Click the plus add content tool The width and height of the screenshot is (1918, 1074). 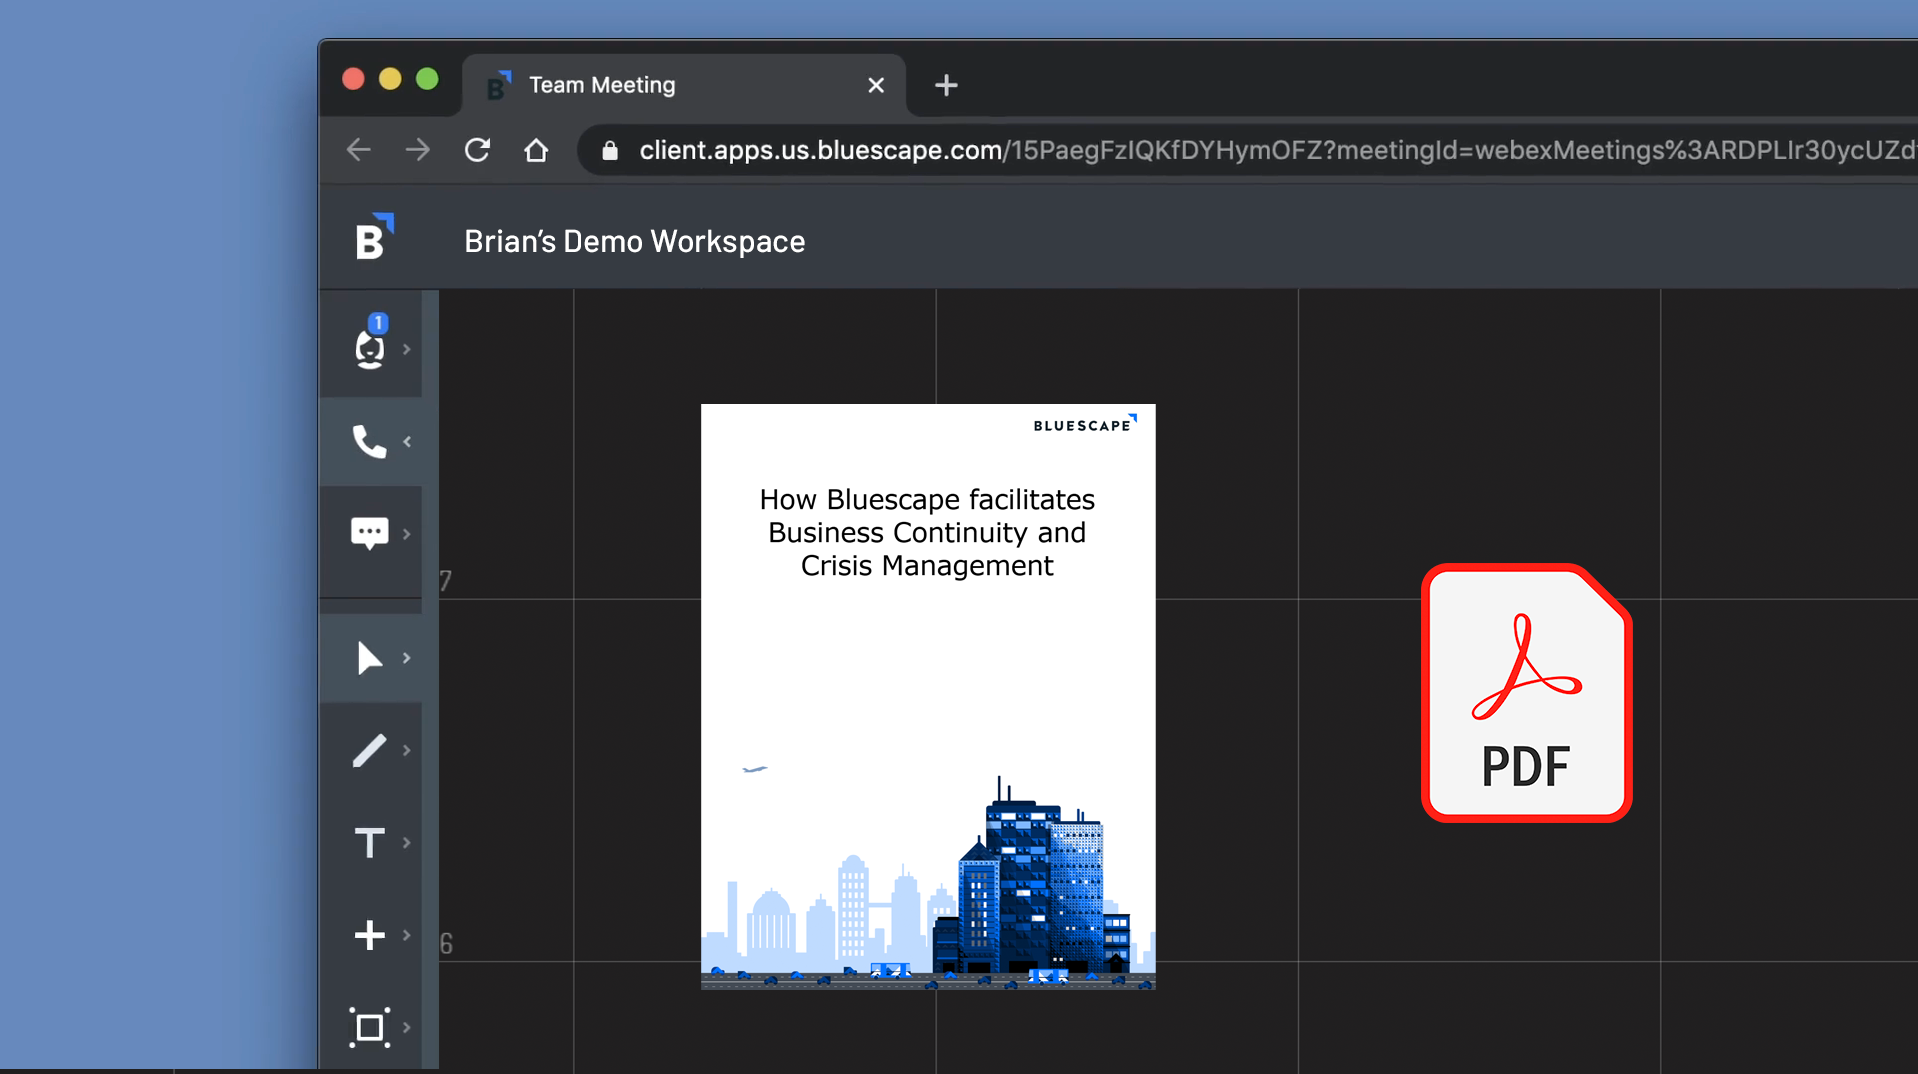[369, 935]
